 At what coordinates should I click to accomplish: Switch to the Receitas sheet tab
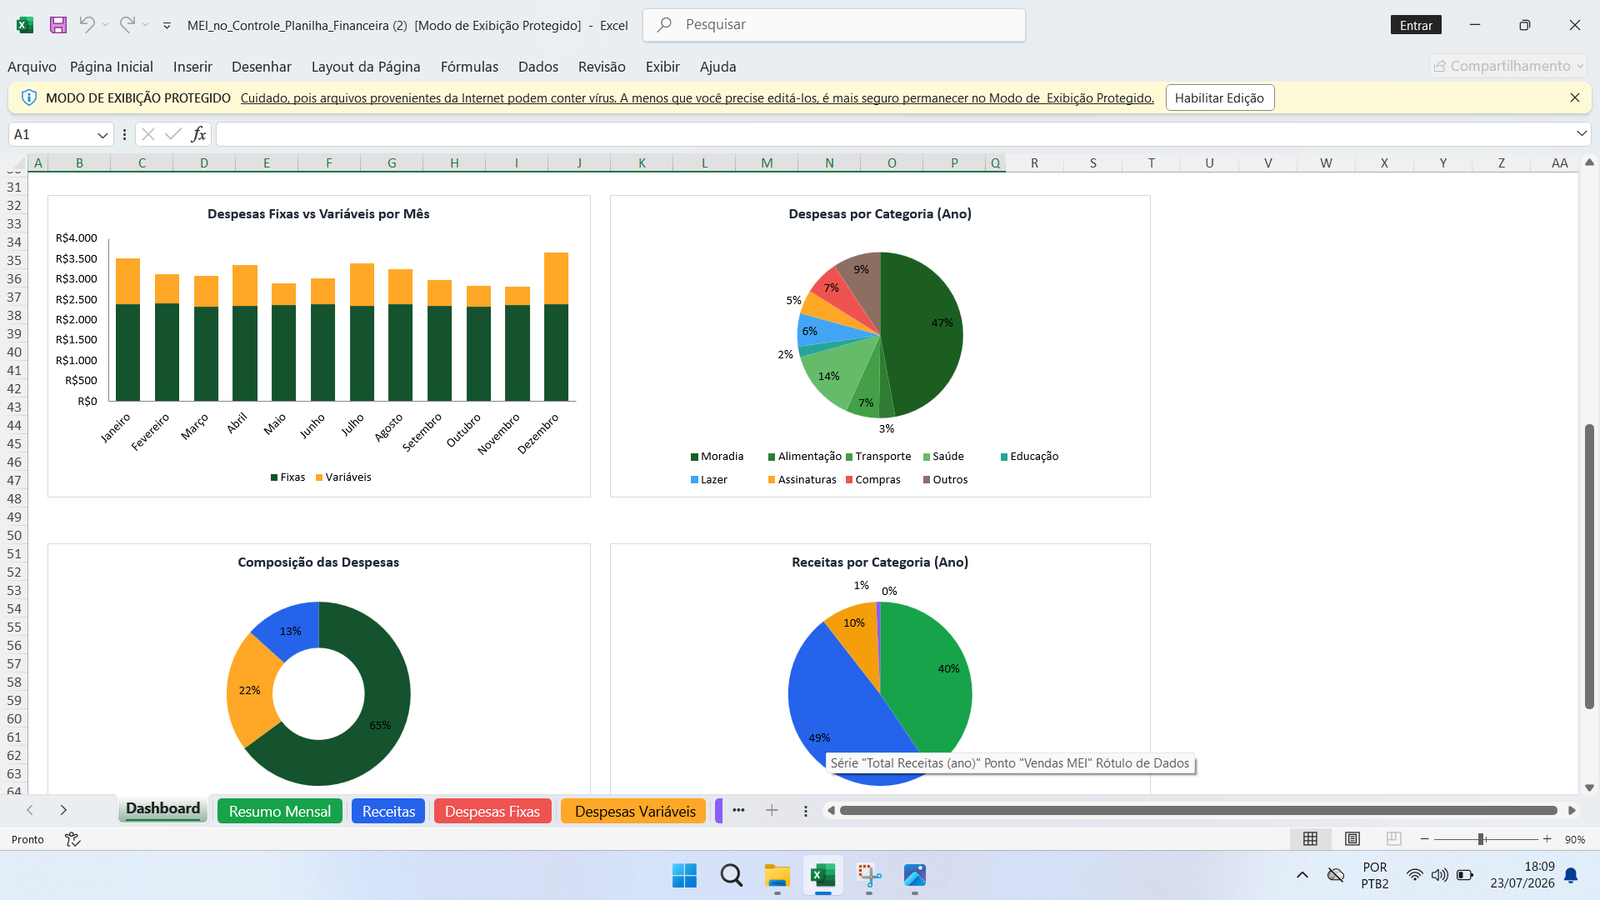point(388,811)
